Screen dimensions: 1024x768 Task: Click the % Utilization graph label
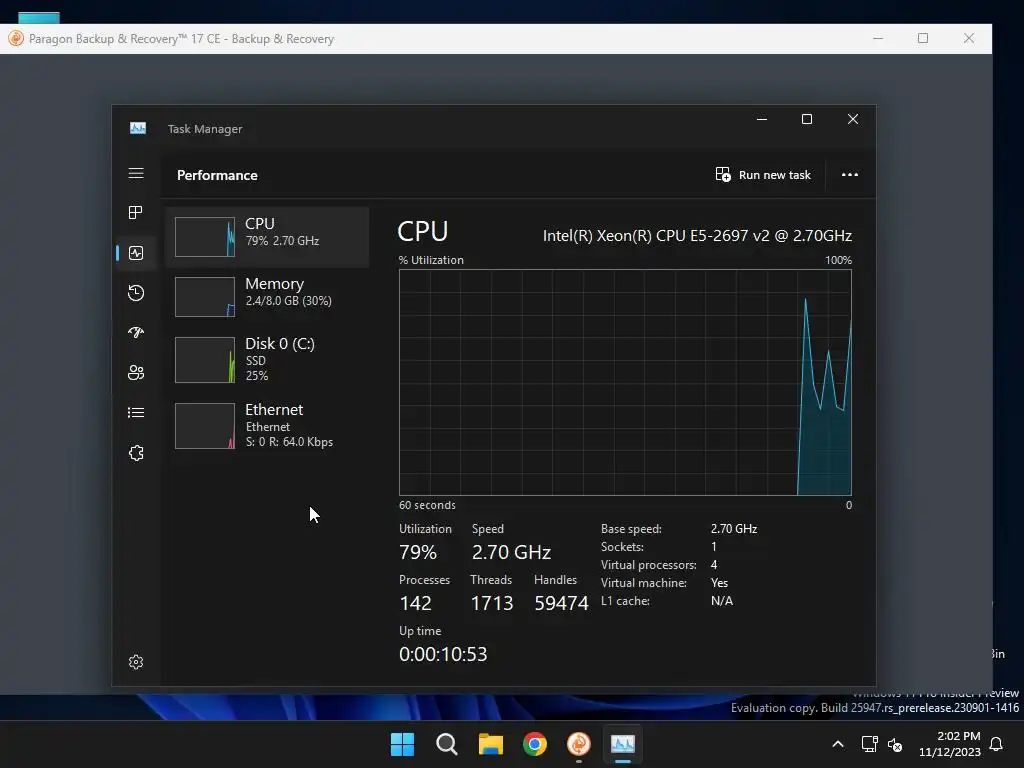[x=431, y=260]
